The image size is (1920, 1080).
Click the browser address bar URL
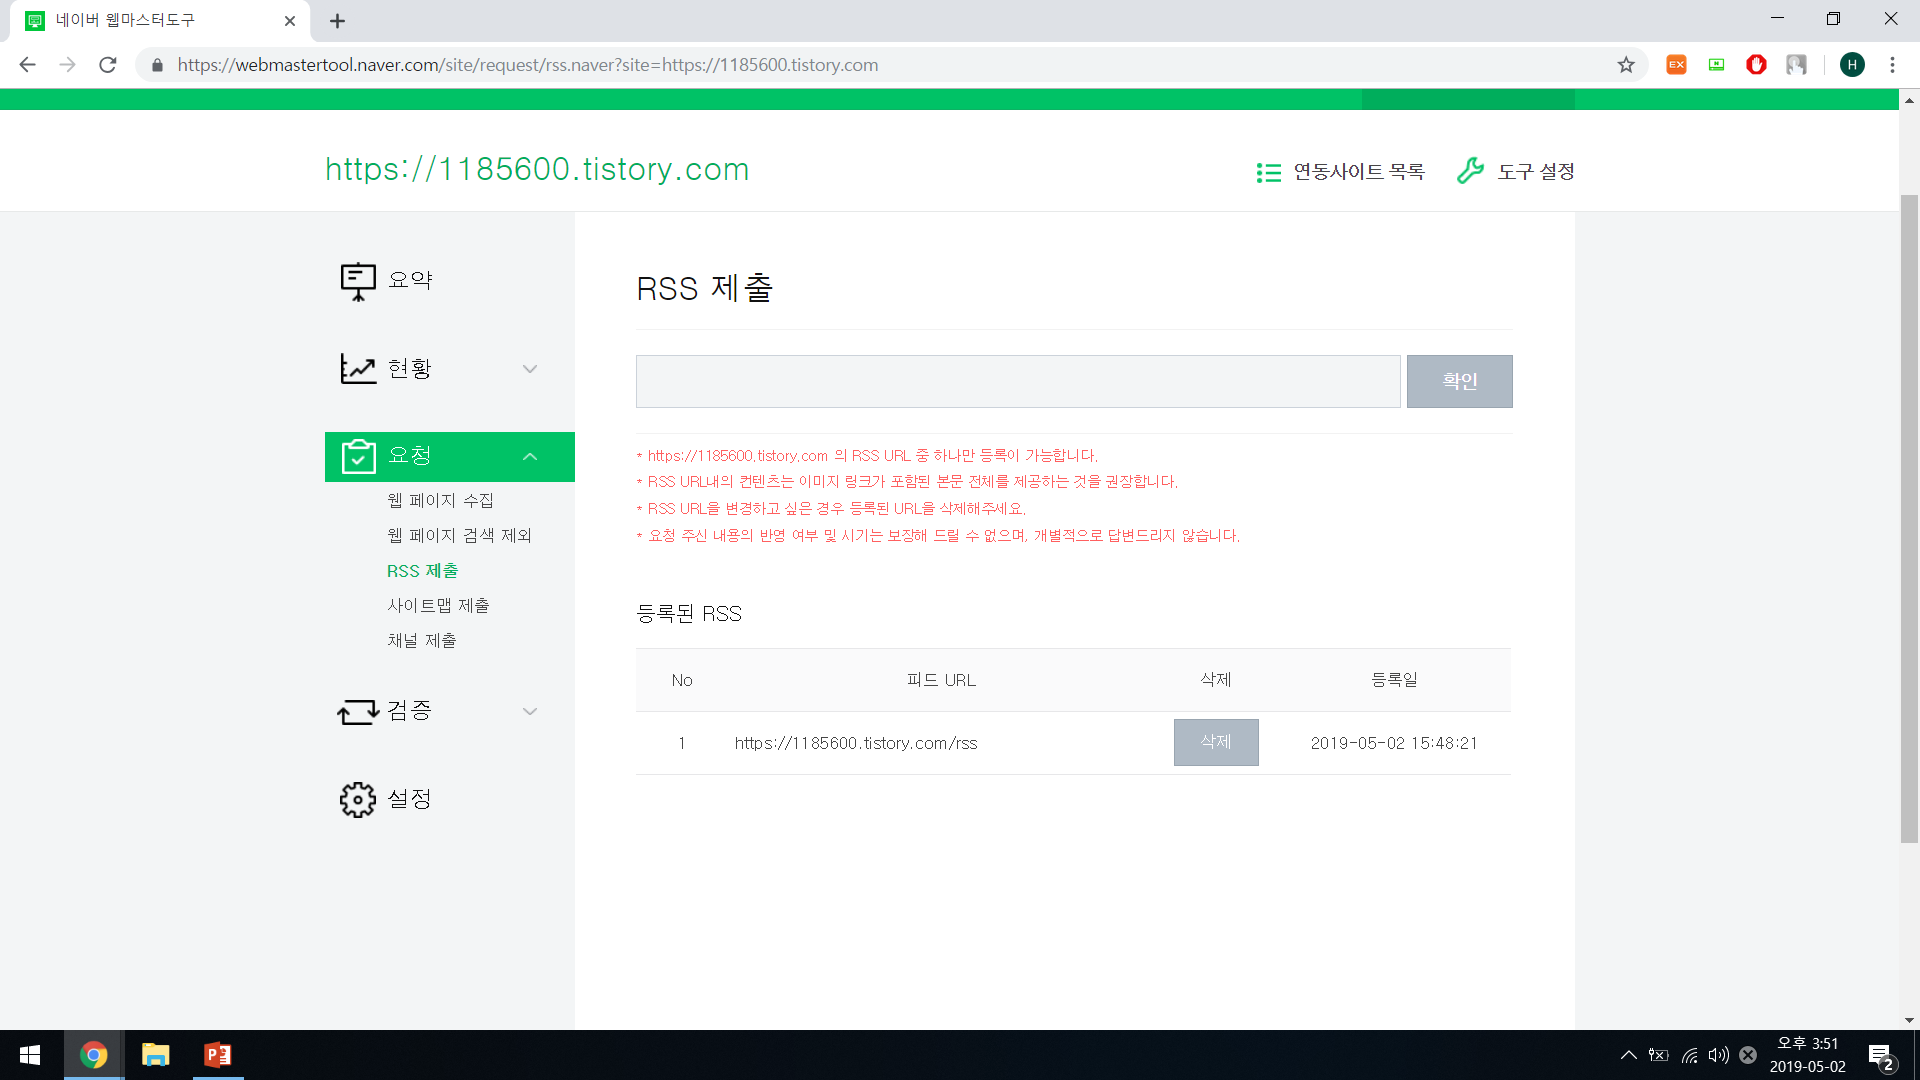click(x=528, y=65)
